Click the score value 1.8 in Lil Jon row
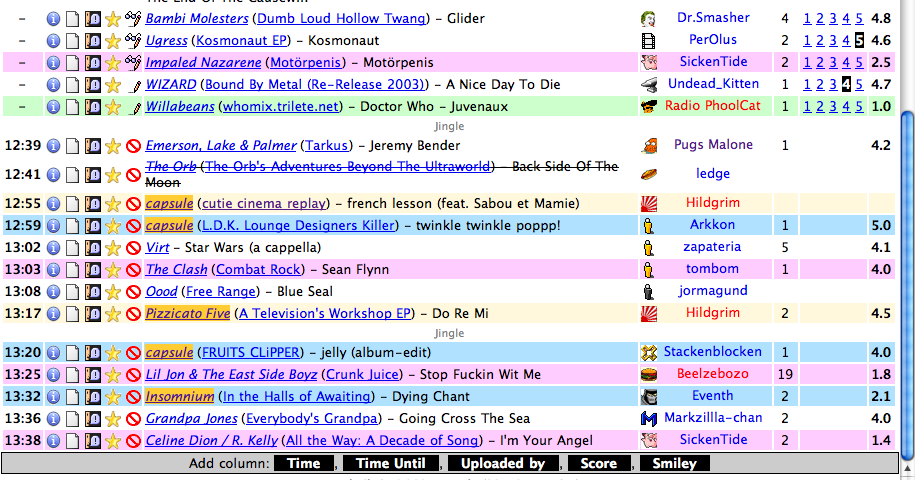The width and height of the screenshot is (915, 480). (x=881, y=374)
